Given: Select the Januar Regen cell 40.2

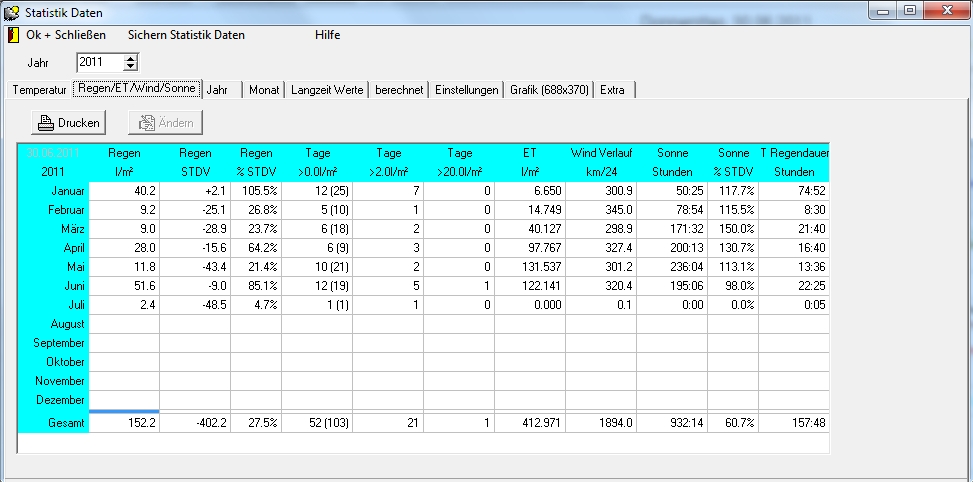Looking at the screenshot, I should tap(124, 191).
